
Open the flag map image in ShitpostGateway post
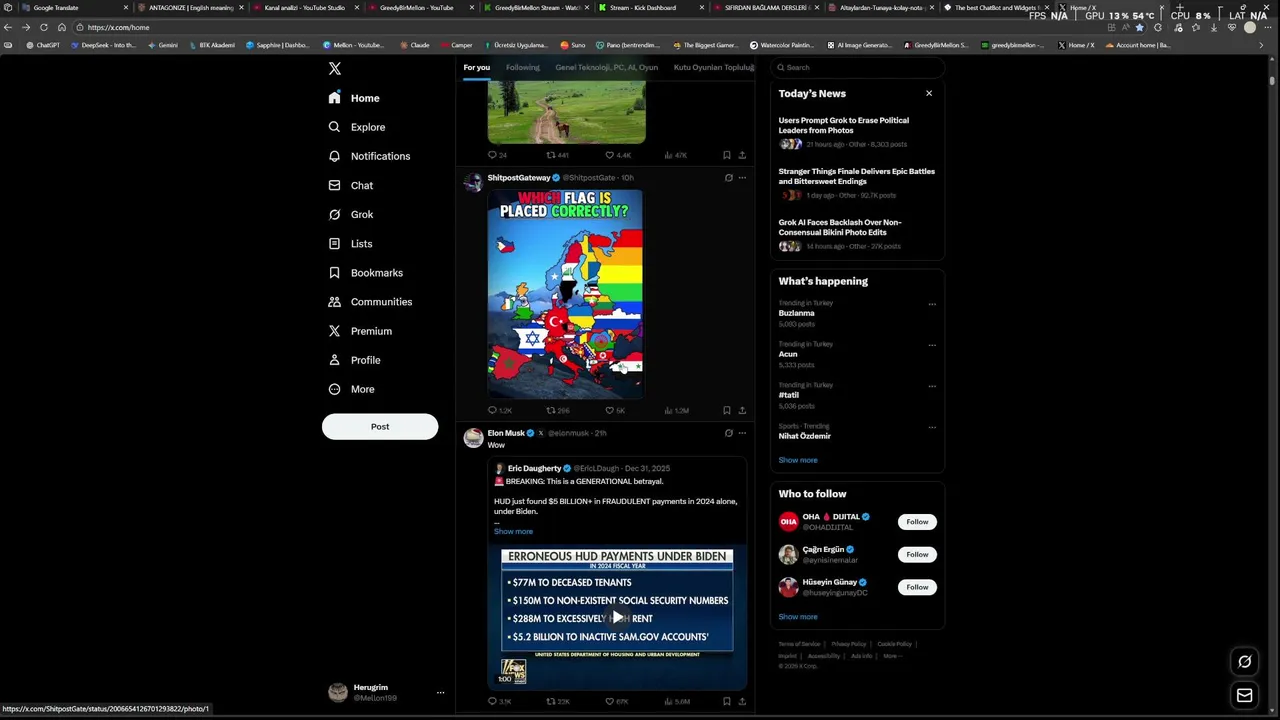click(x=565, y=294)
